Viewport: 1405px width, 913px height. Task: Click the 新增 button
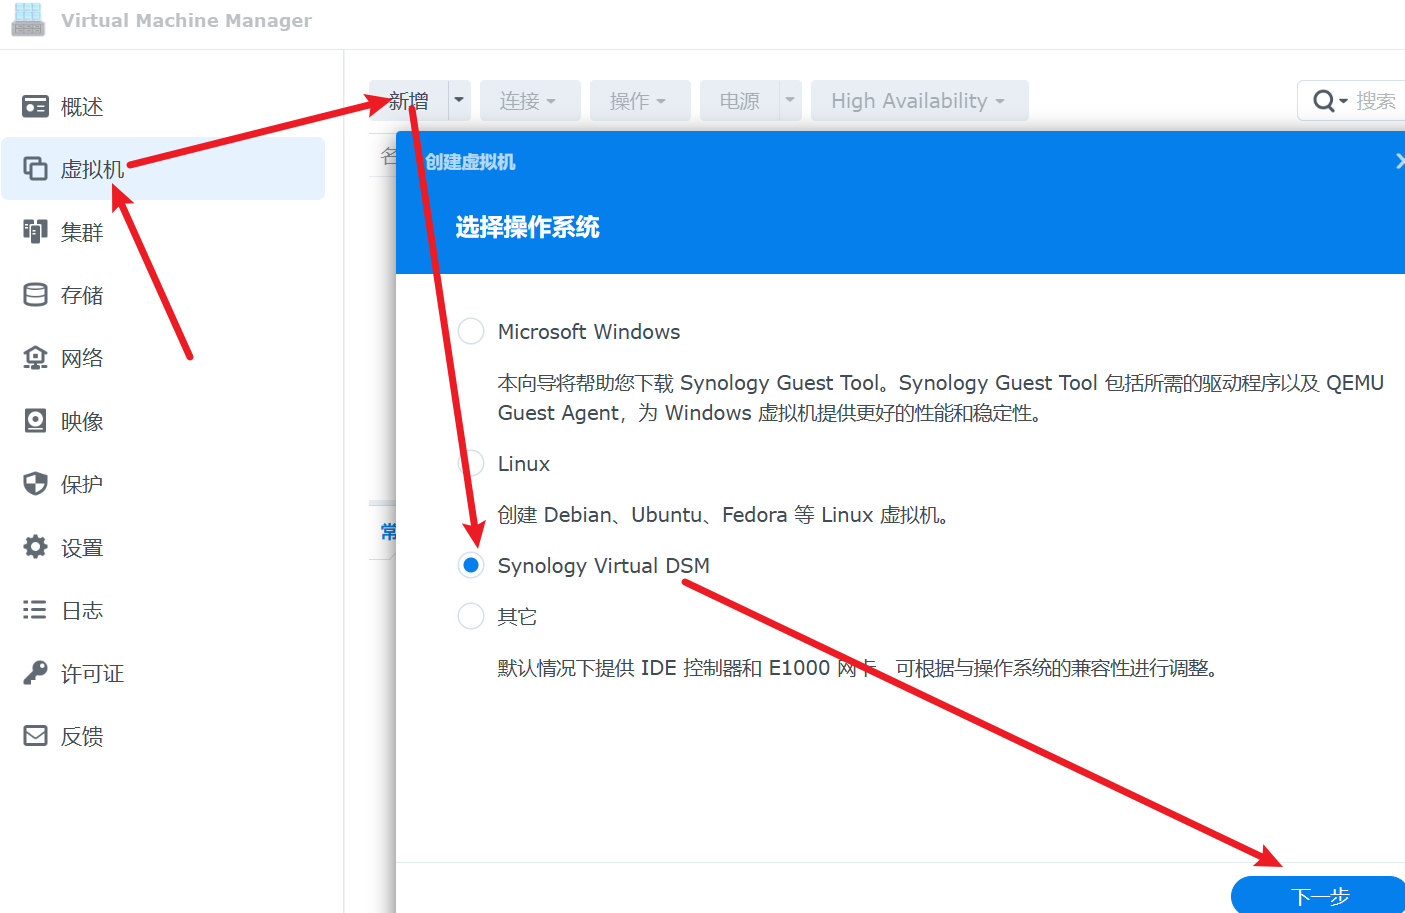(409, 100)
